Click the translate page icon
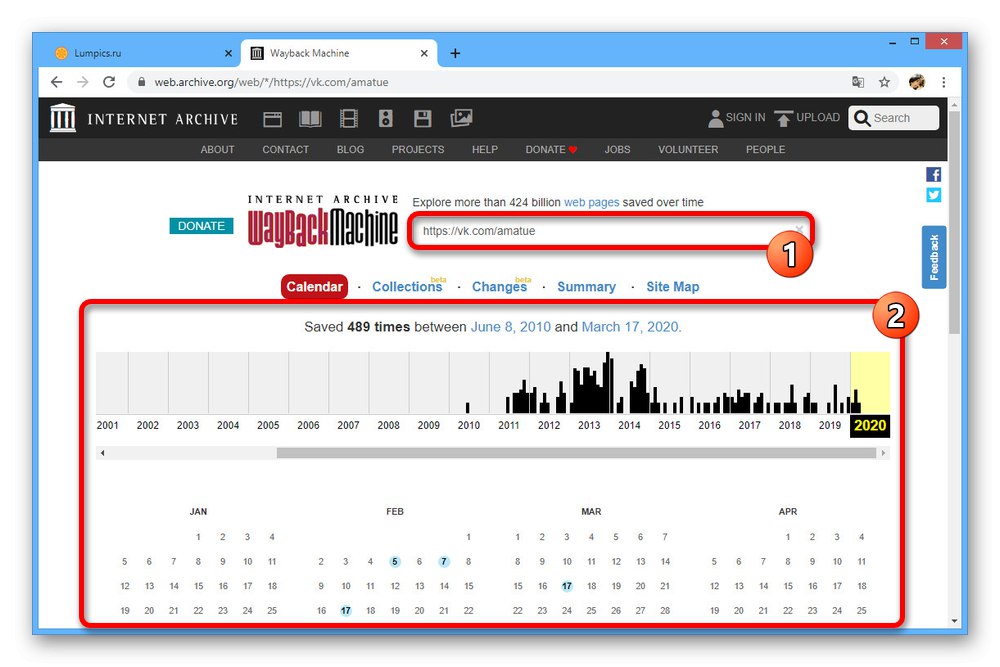 pyautogui.click(x=858, y=82)
